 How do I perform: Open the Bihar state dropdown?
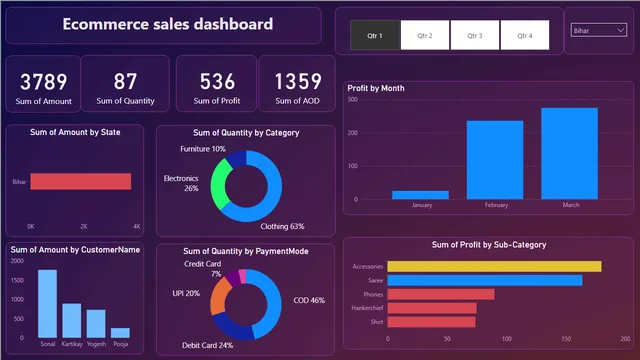598,30
